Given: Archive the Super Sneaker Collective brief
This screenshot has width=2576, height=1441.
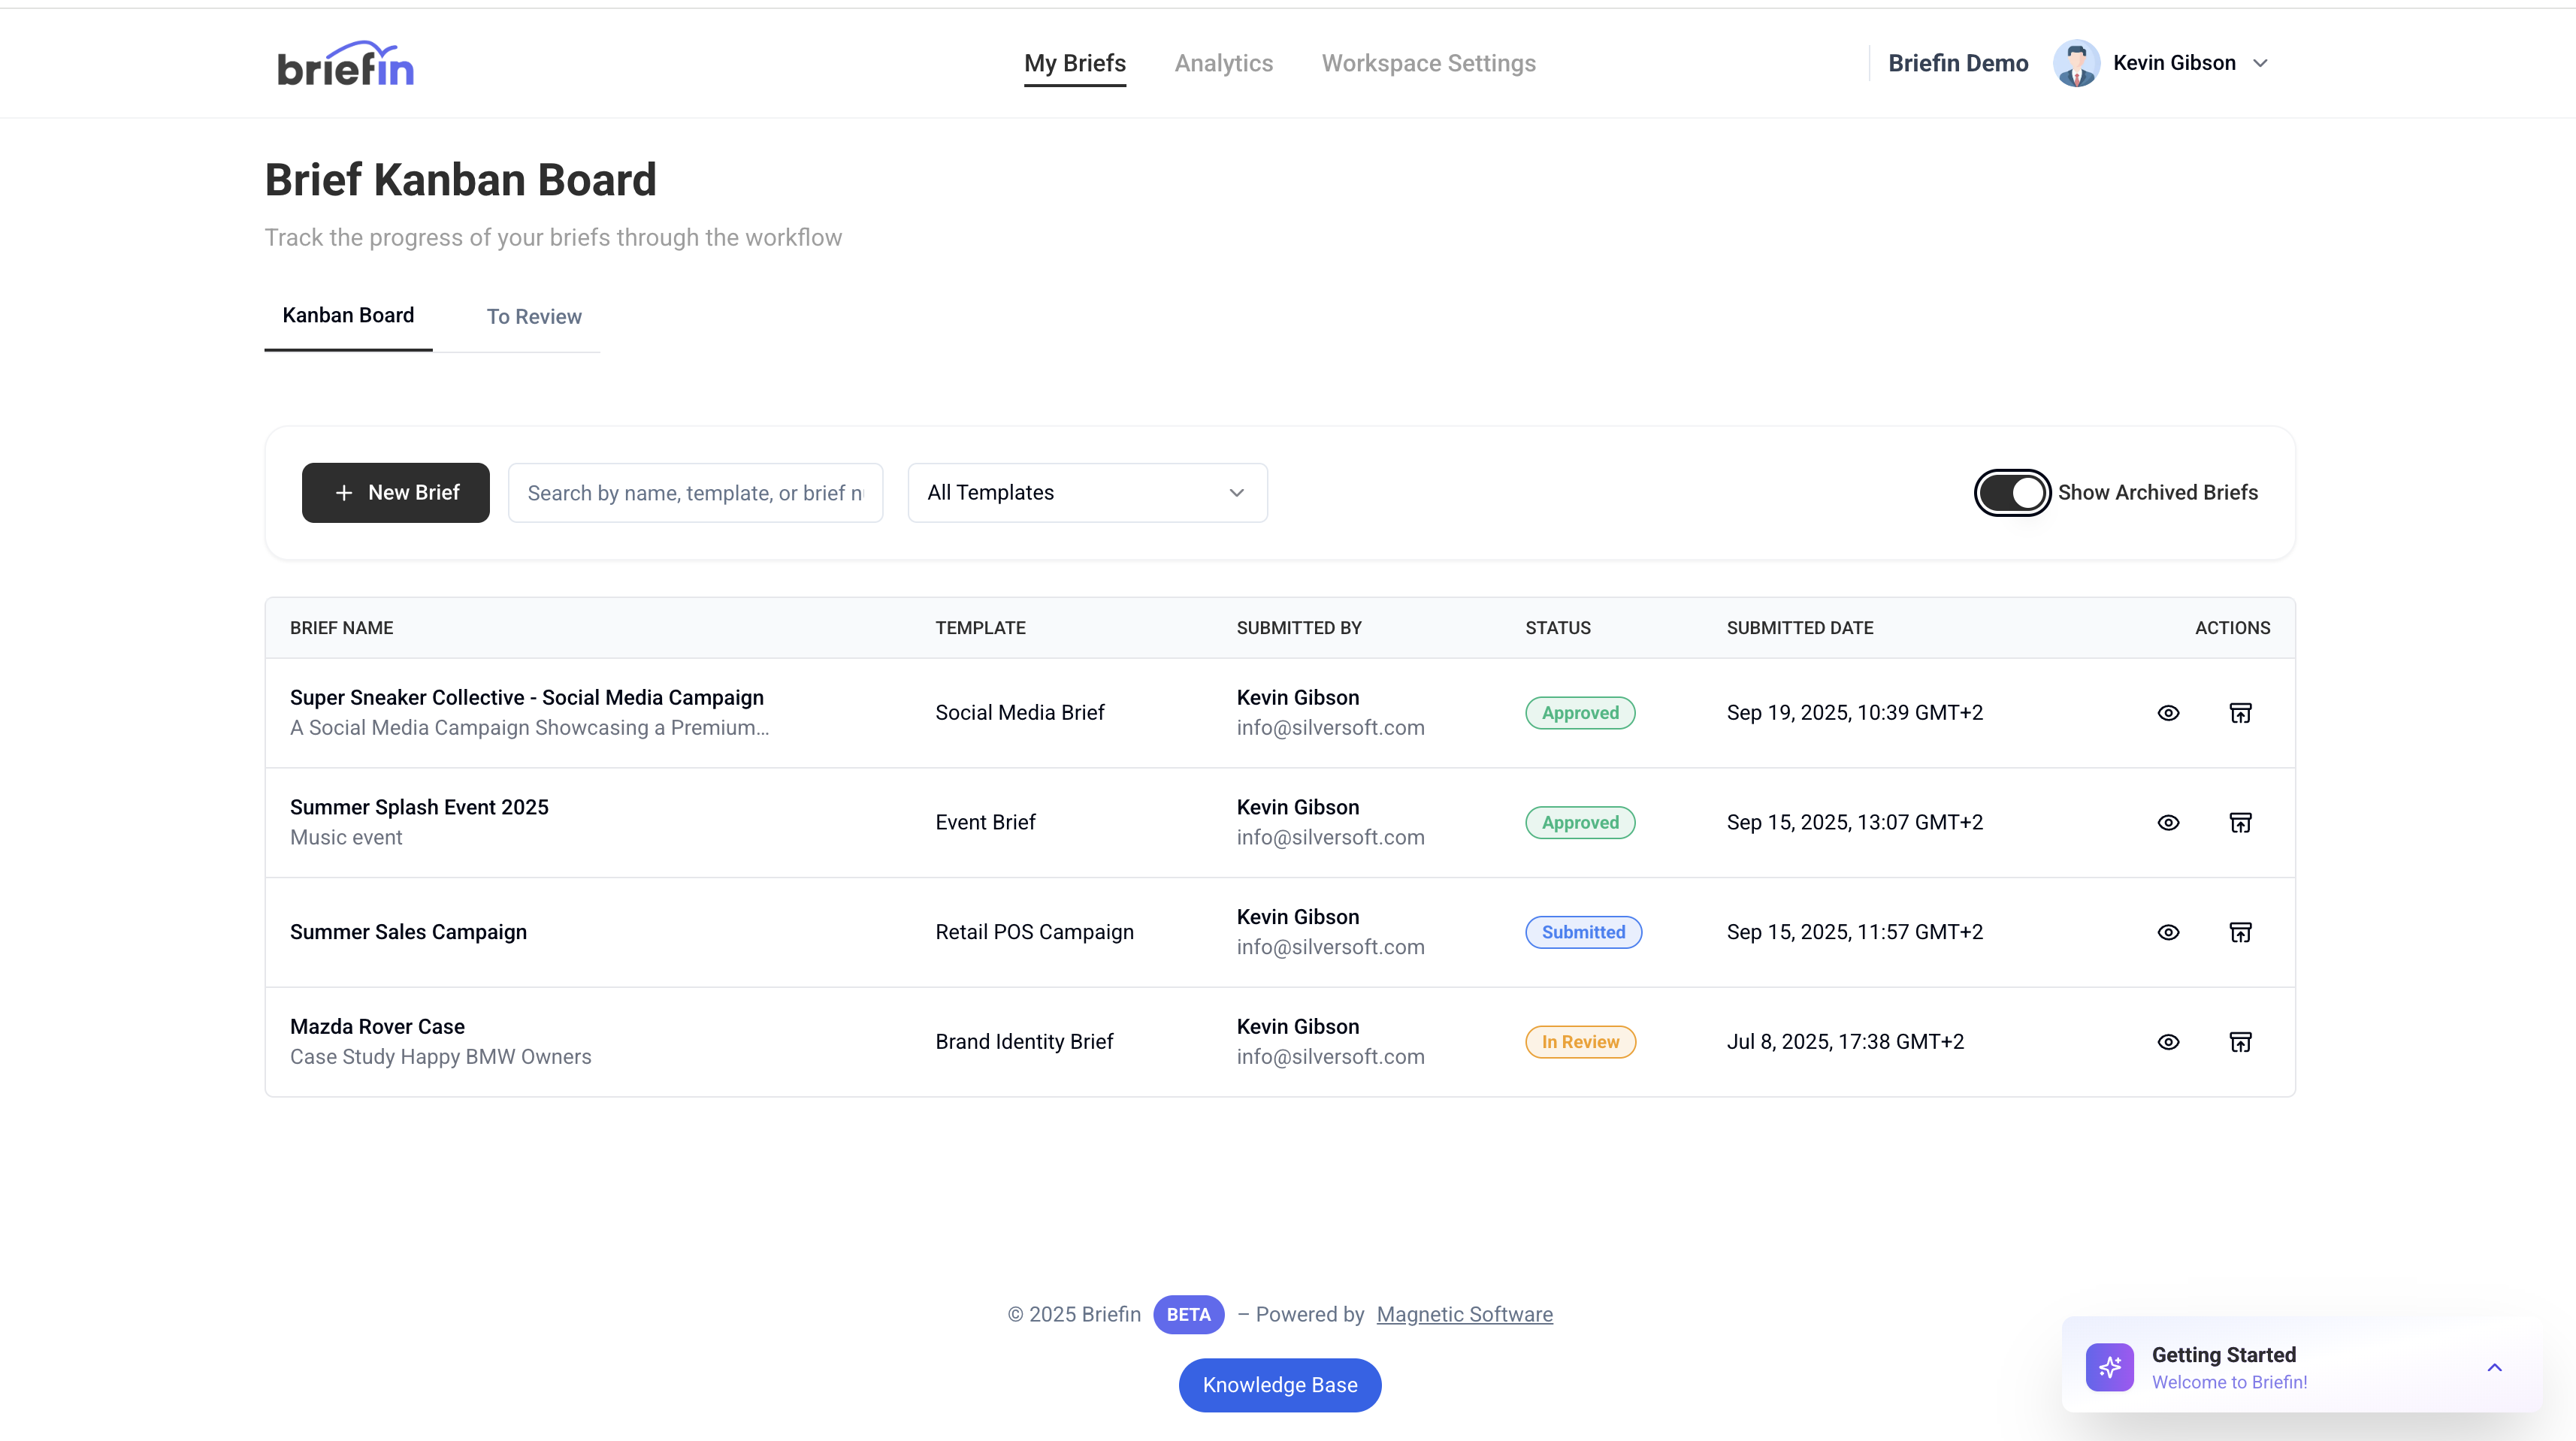Looking at the screenshot, I should pos(2240,713).
